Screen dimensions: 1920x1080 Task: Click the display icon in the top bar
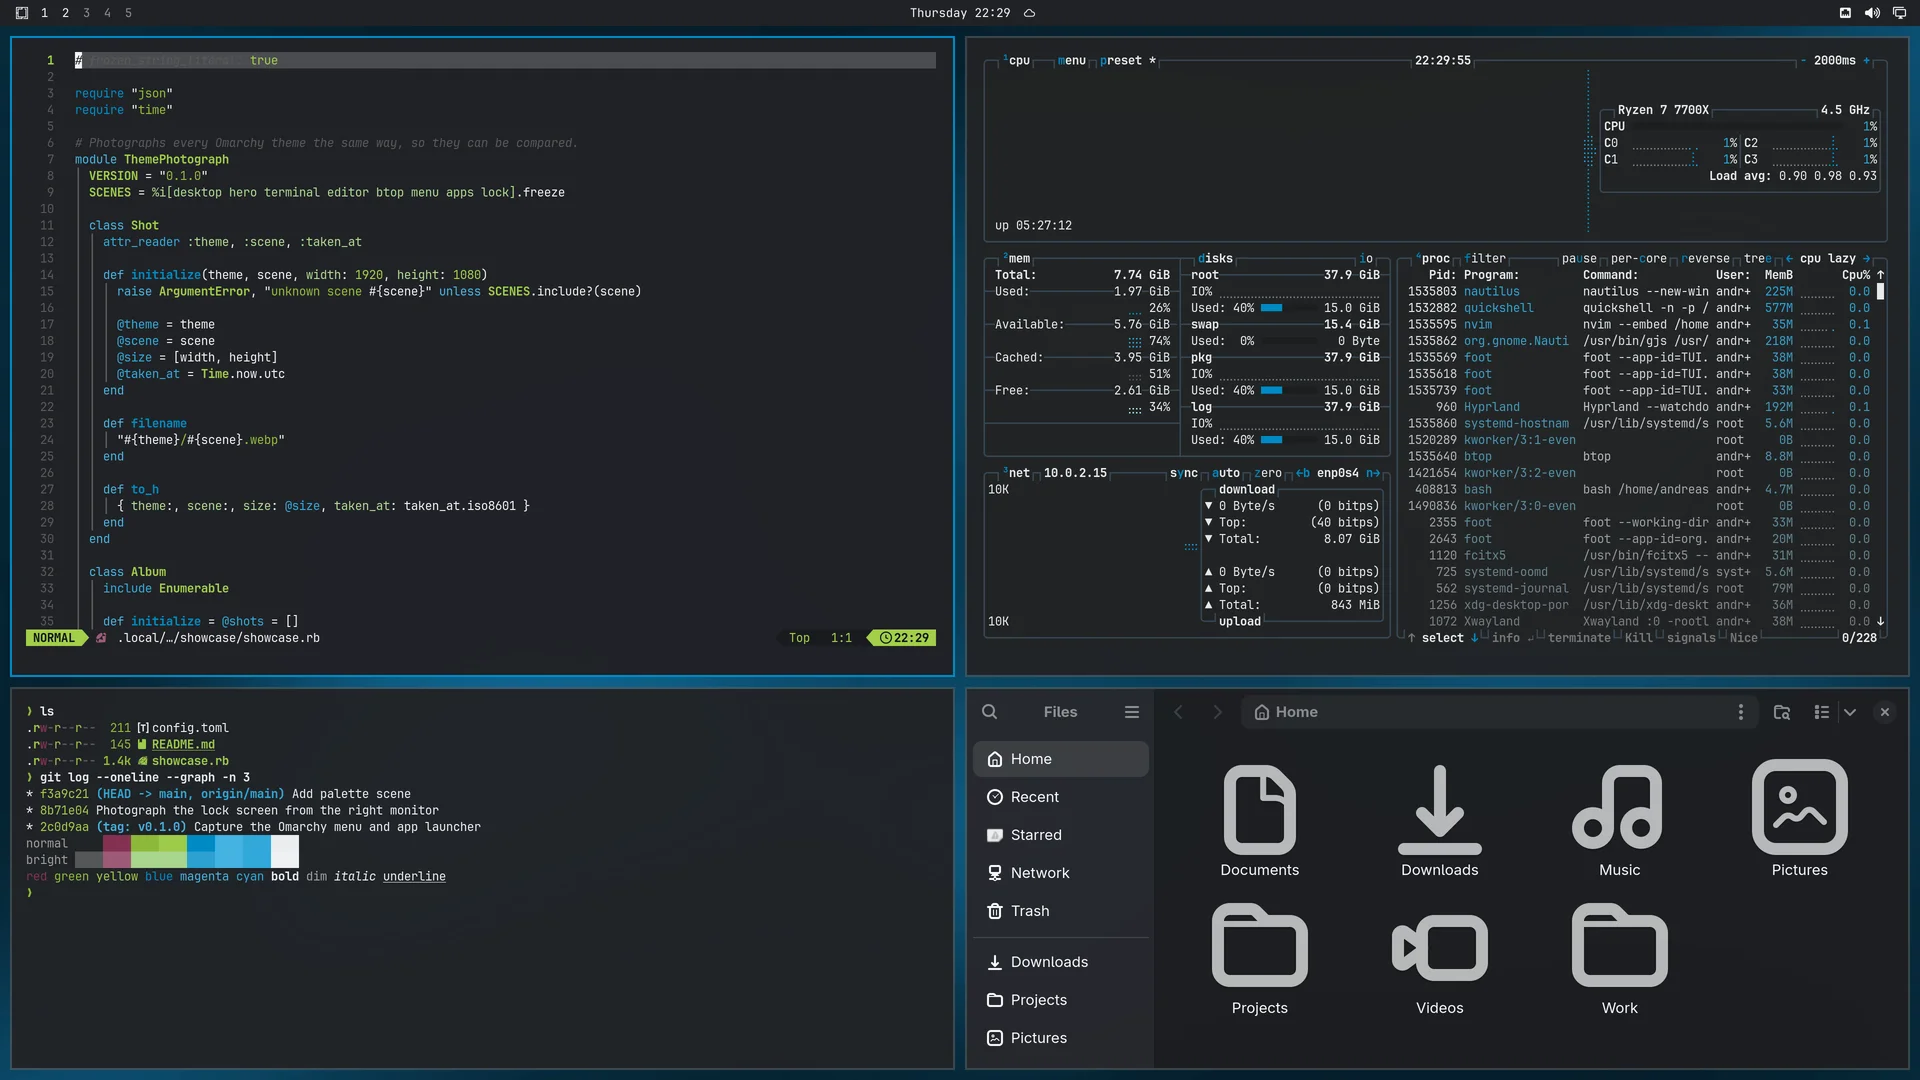[x=1898, y=13]
